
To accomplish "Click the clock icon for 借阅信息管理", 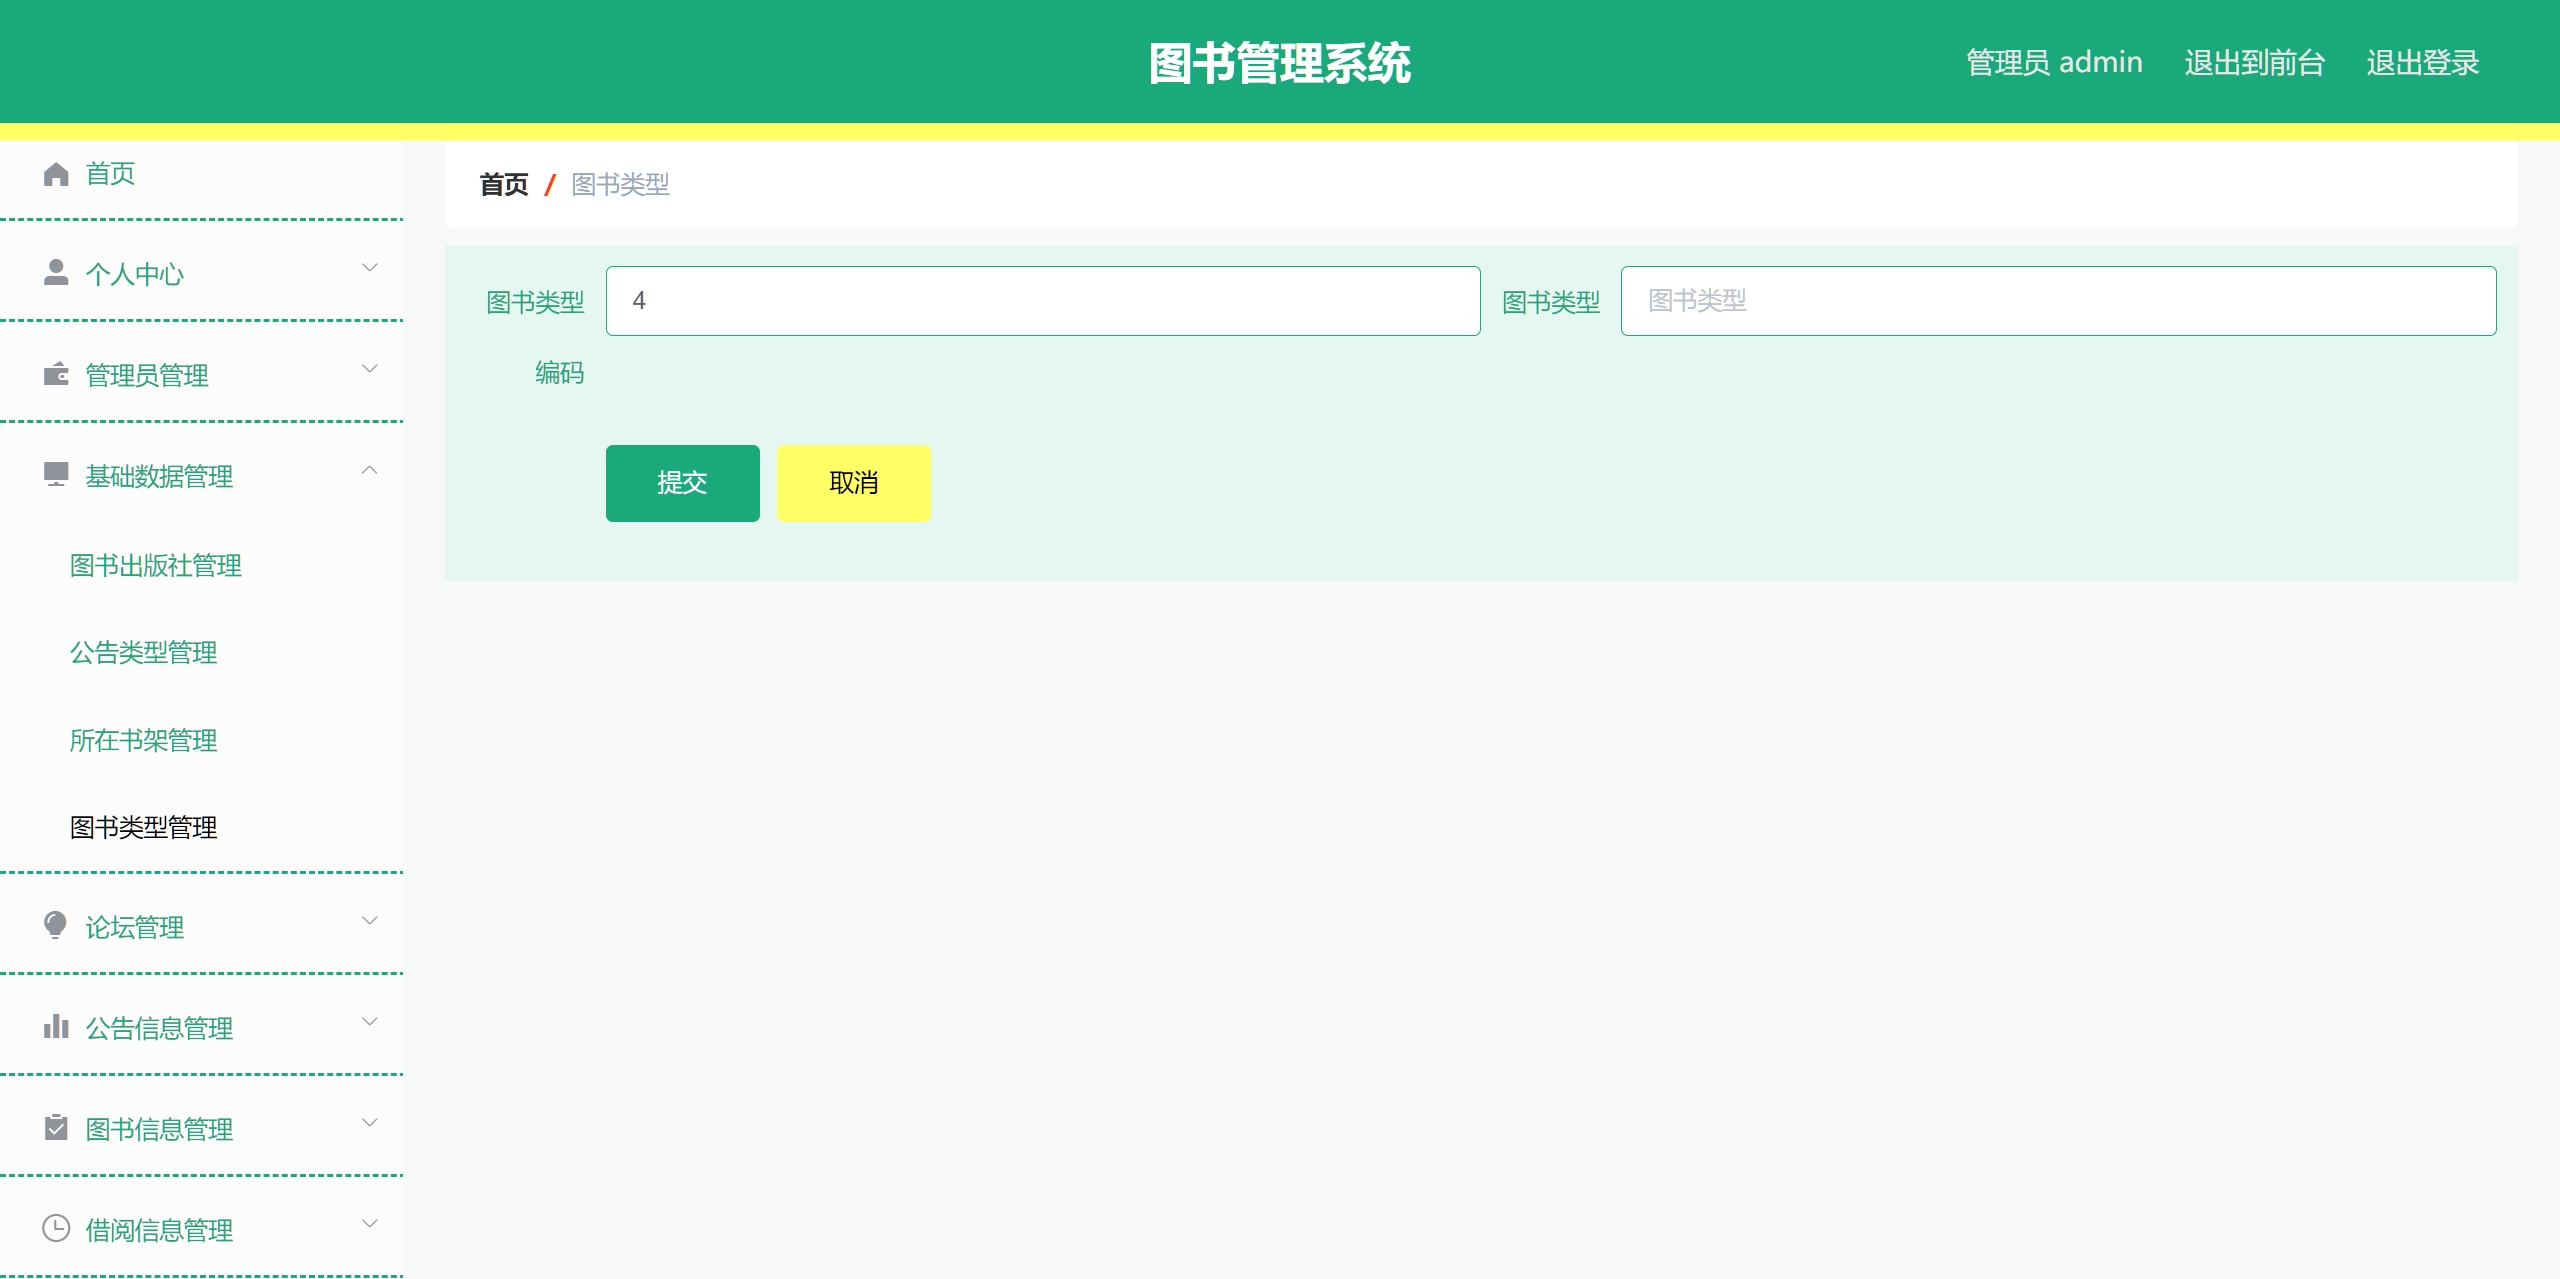I will [56, 1228].
